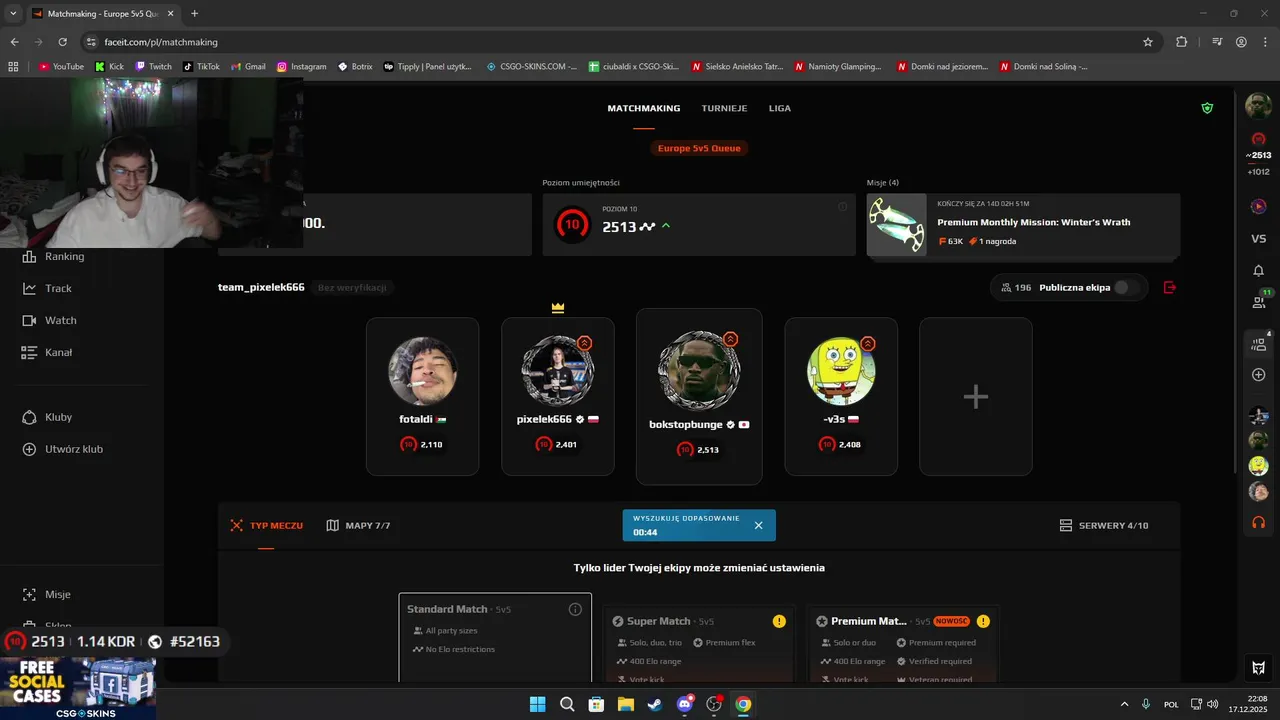The width and height of the screenshot is (1280, 720).
Task: Open a new Chrome tab
Action: tap(194, 14)
